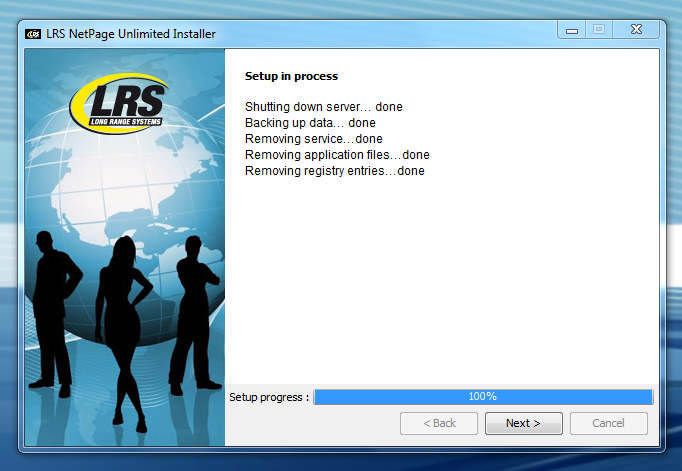Click the 100% setup progress bar

[x=483, y=397]
